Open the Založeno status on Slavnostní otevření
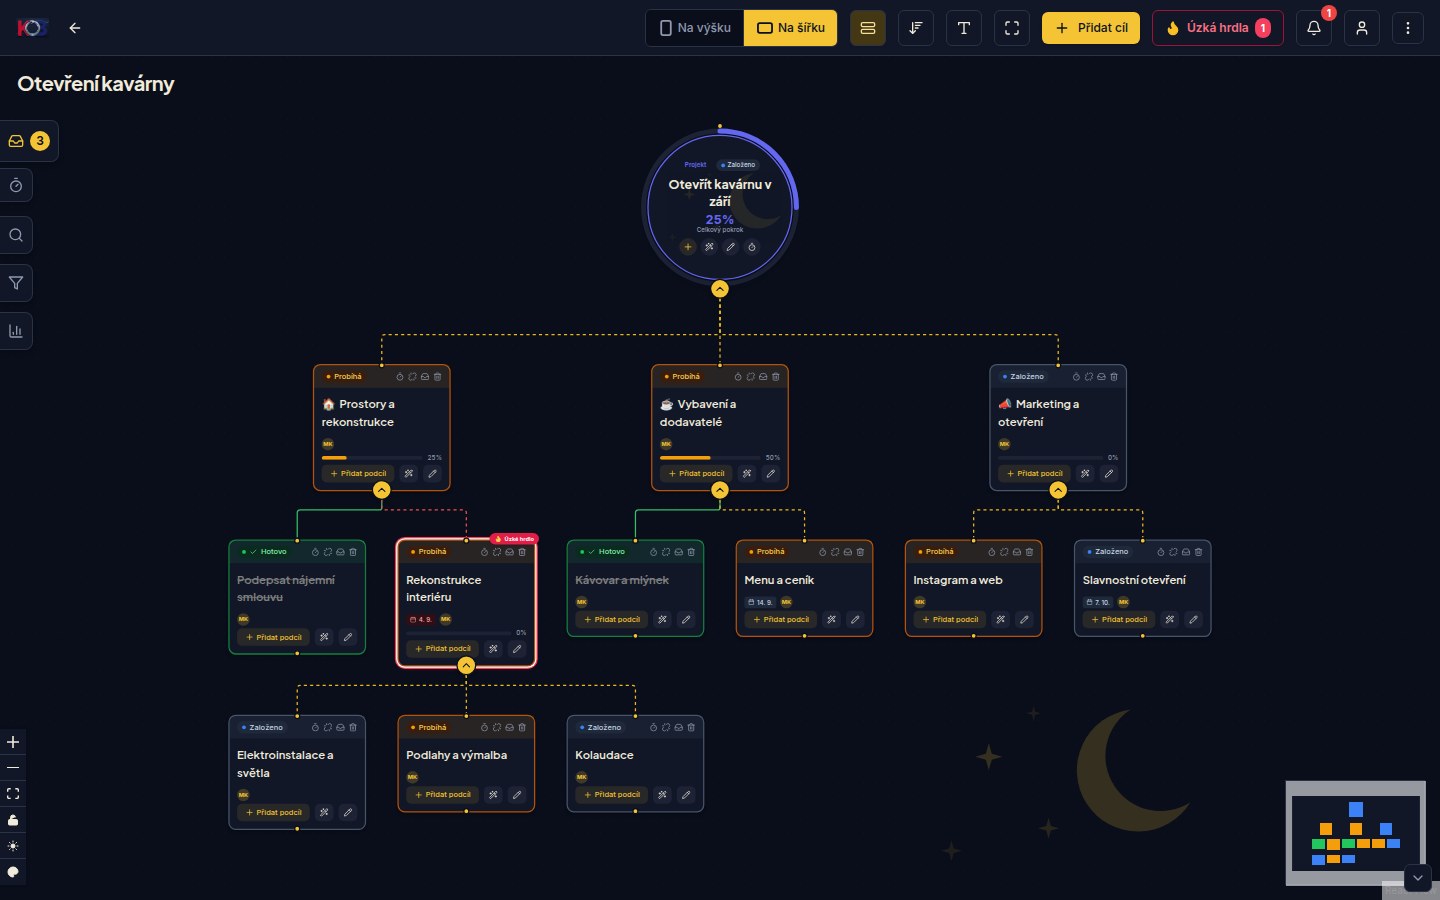 (1108, 552)
